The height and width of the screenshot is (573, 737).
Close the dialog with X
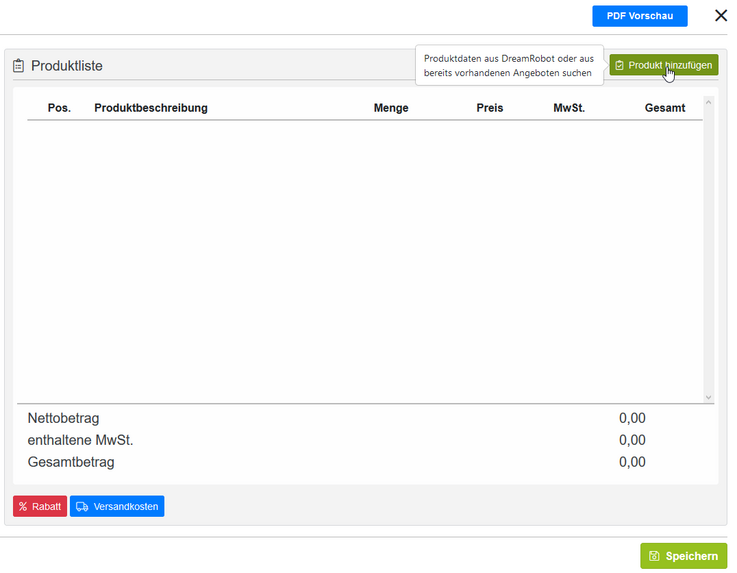721,16
